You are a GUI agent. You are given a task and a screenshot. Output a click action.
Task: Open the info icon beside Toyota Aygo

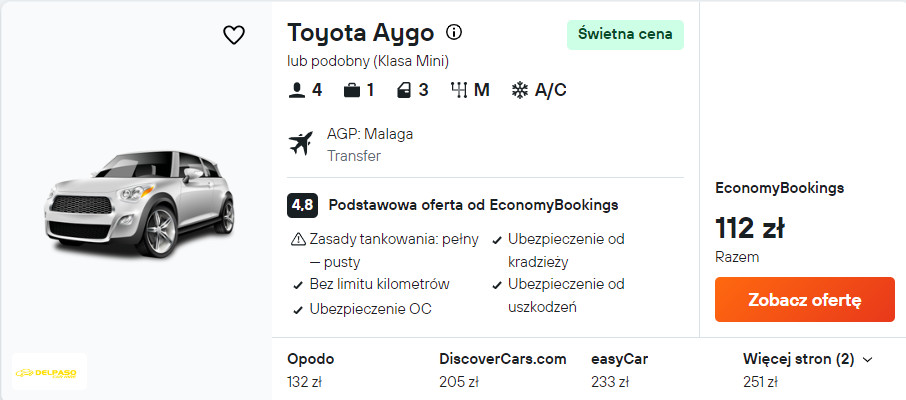point(454,31)
